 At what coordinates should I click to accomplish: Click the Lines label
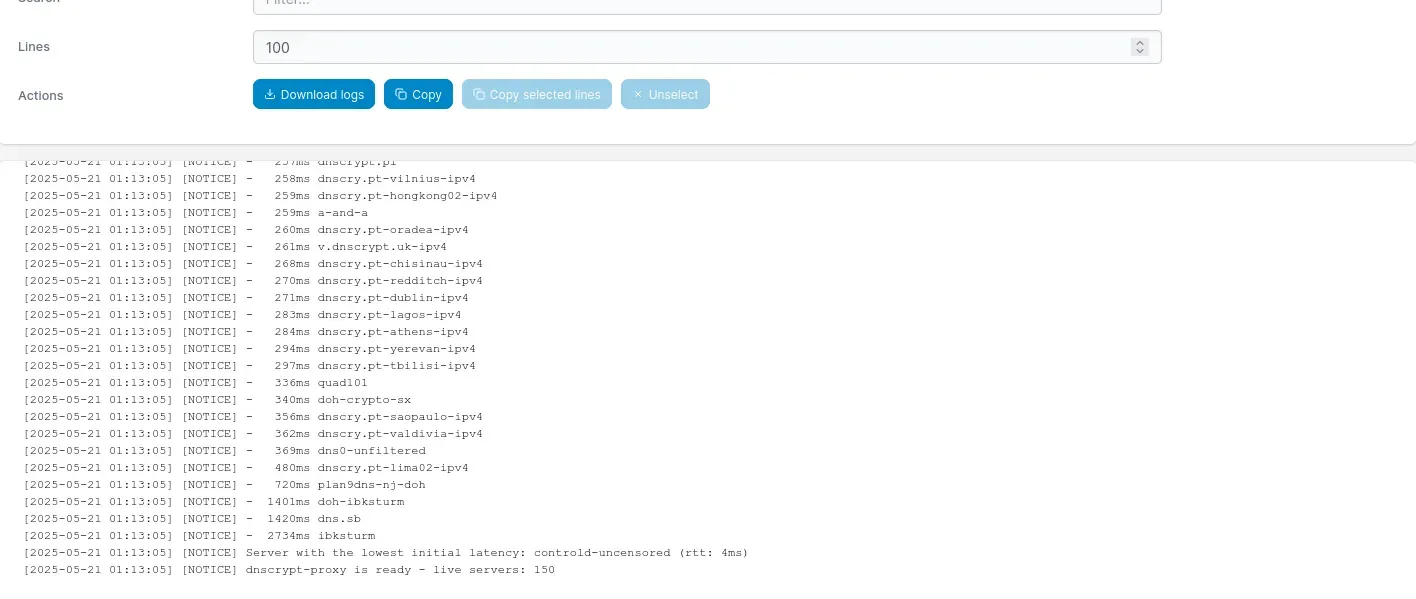tap(34, 47)
